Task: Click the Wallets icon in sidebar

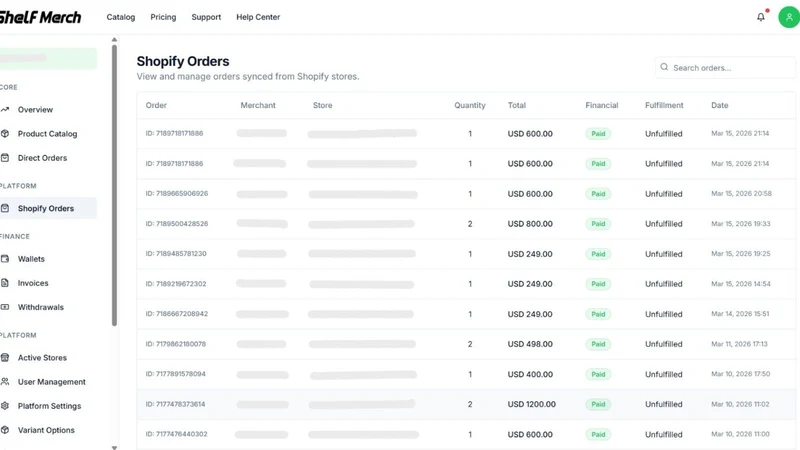Action: tap(5, 259)
